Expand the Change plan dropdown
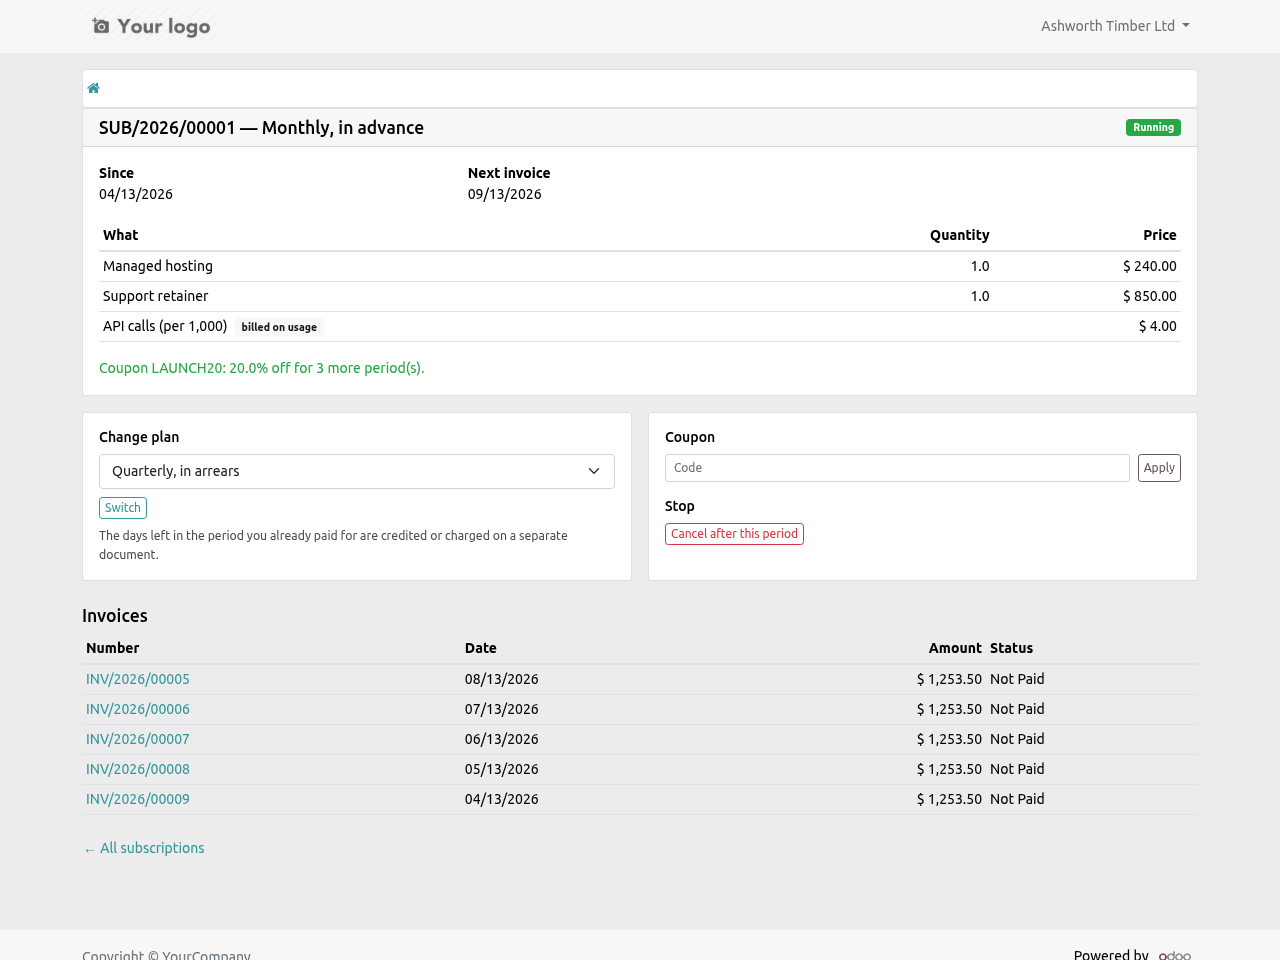1280x960 pixels. (x=357, y=471)
